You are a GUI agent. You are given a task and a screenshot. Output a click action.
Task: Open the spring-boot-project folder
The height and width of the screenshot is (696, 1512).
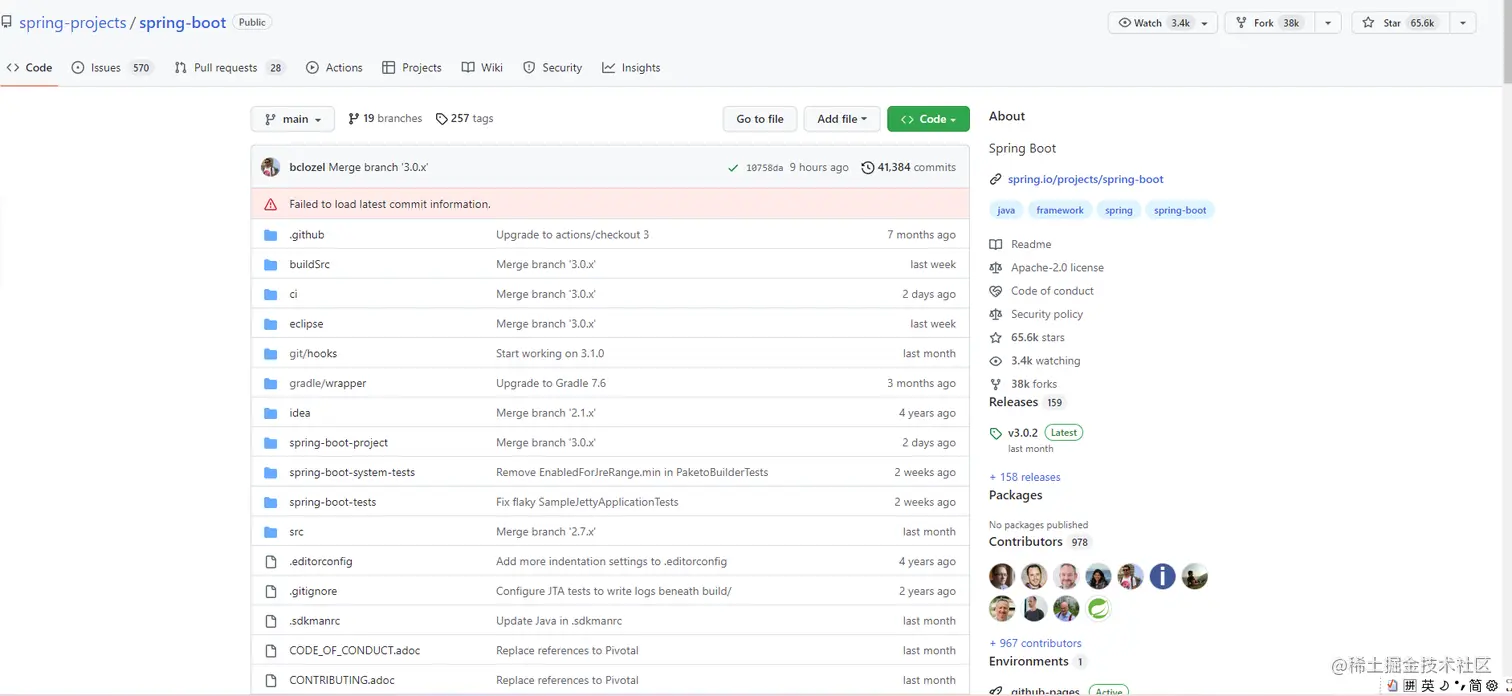click(338, 443)
